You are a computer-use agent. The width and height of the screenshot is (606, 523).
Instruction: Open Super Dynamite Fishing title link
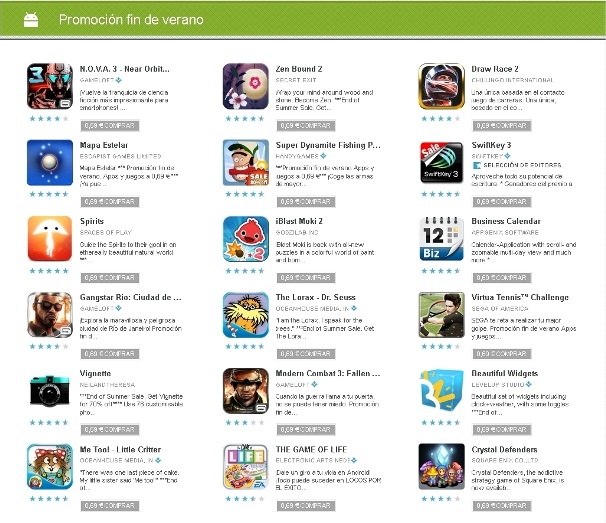pyautogui.click(x=328, y=145)
